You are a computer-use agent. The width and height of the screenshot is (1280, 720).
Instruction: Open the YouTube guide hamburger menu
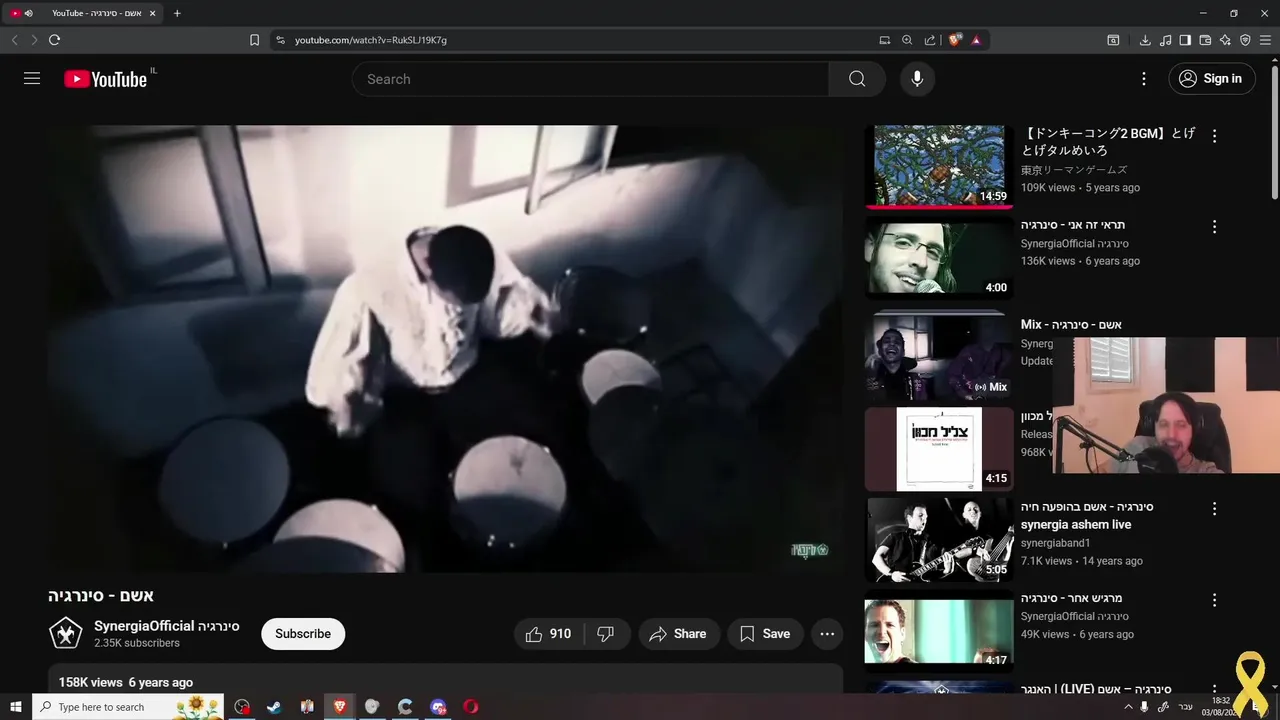click(x=32, y=78)
